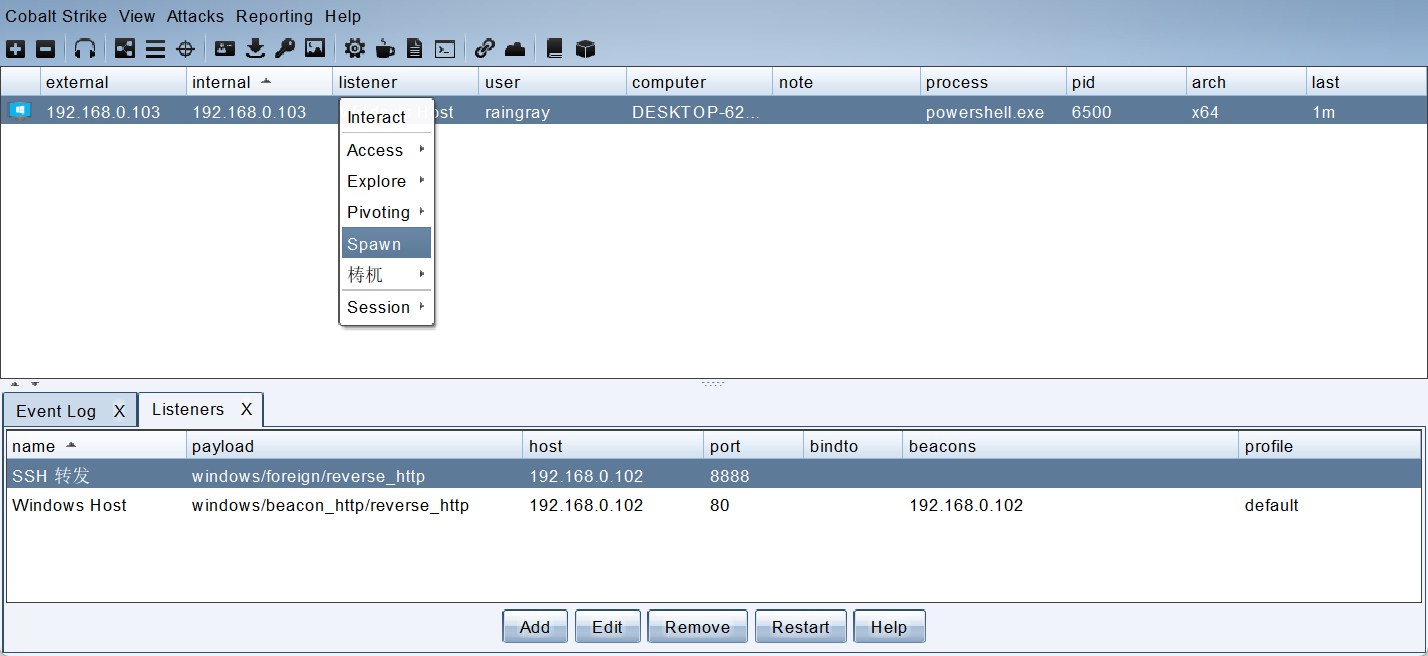Click the Help button below listeners

coord(889,627)
